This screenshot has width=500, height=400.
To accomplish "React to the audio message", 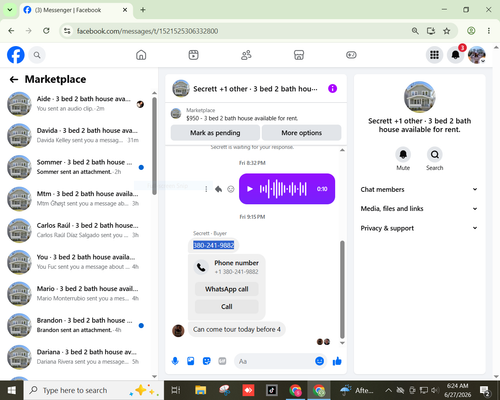I will [x=230, y=189].
